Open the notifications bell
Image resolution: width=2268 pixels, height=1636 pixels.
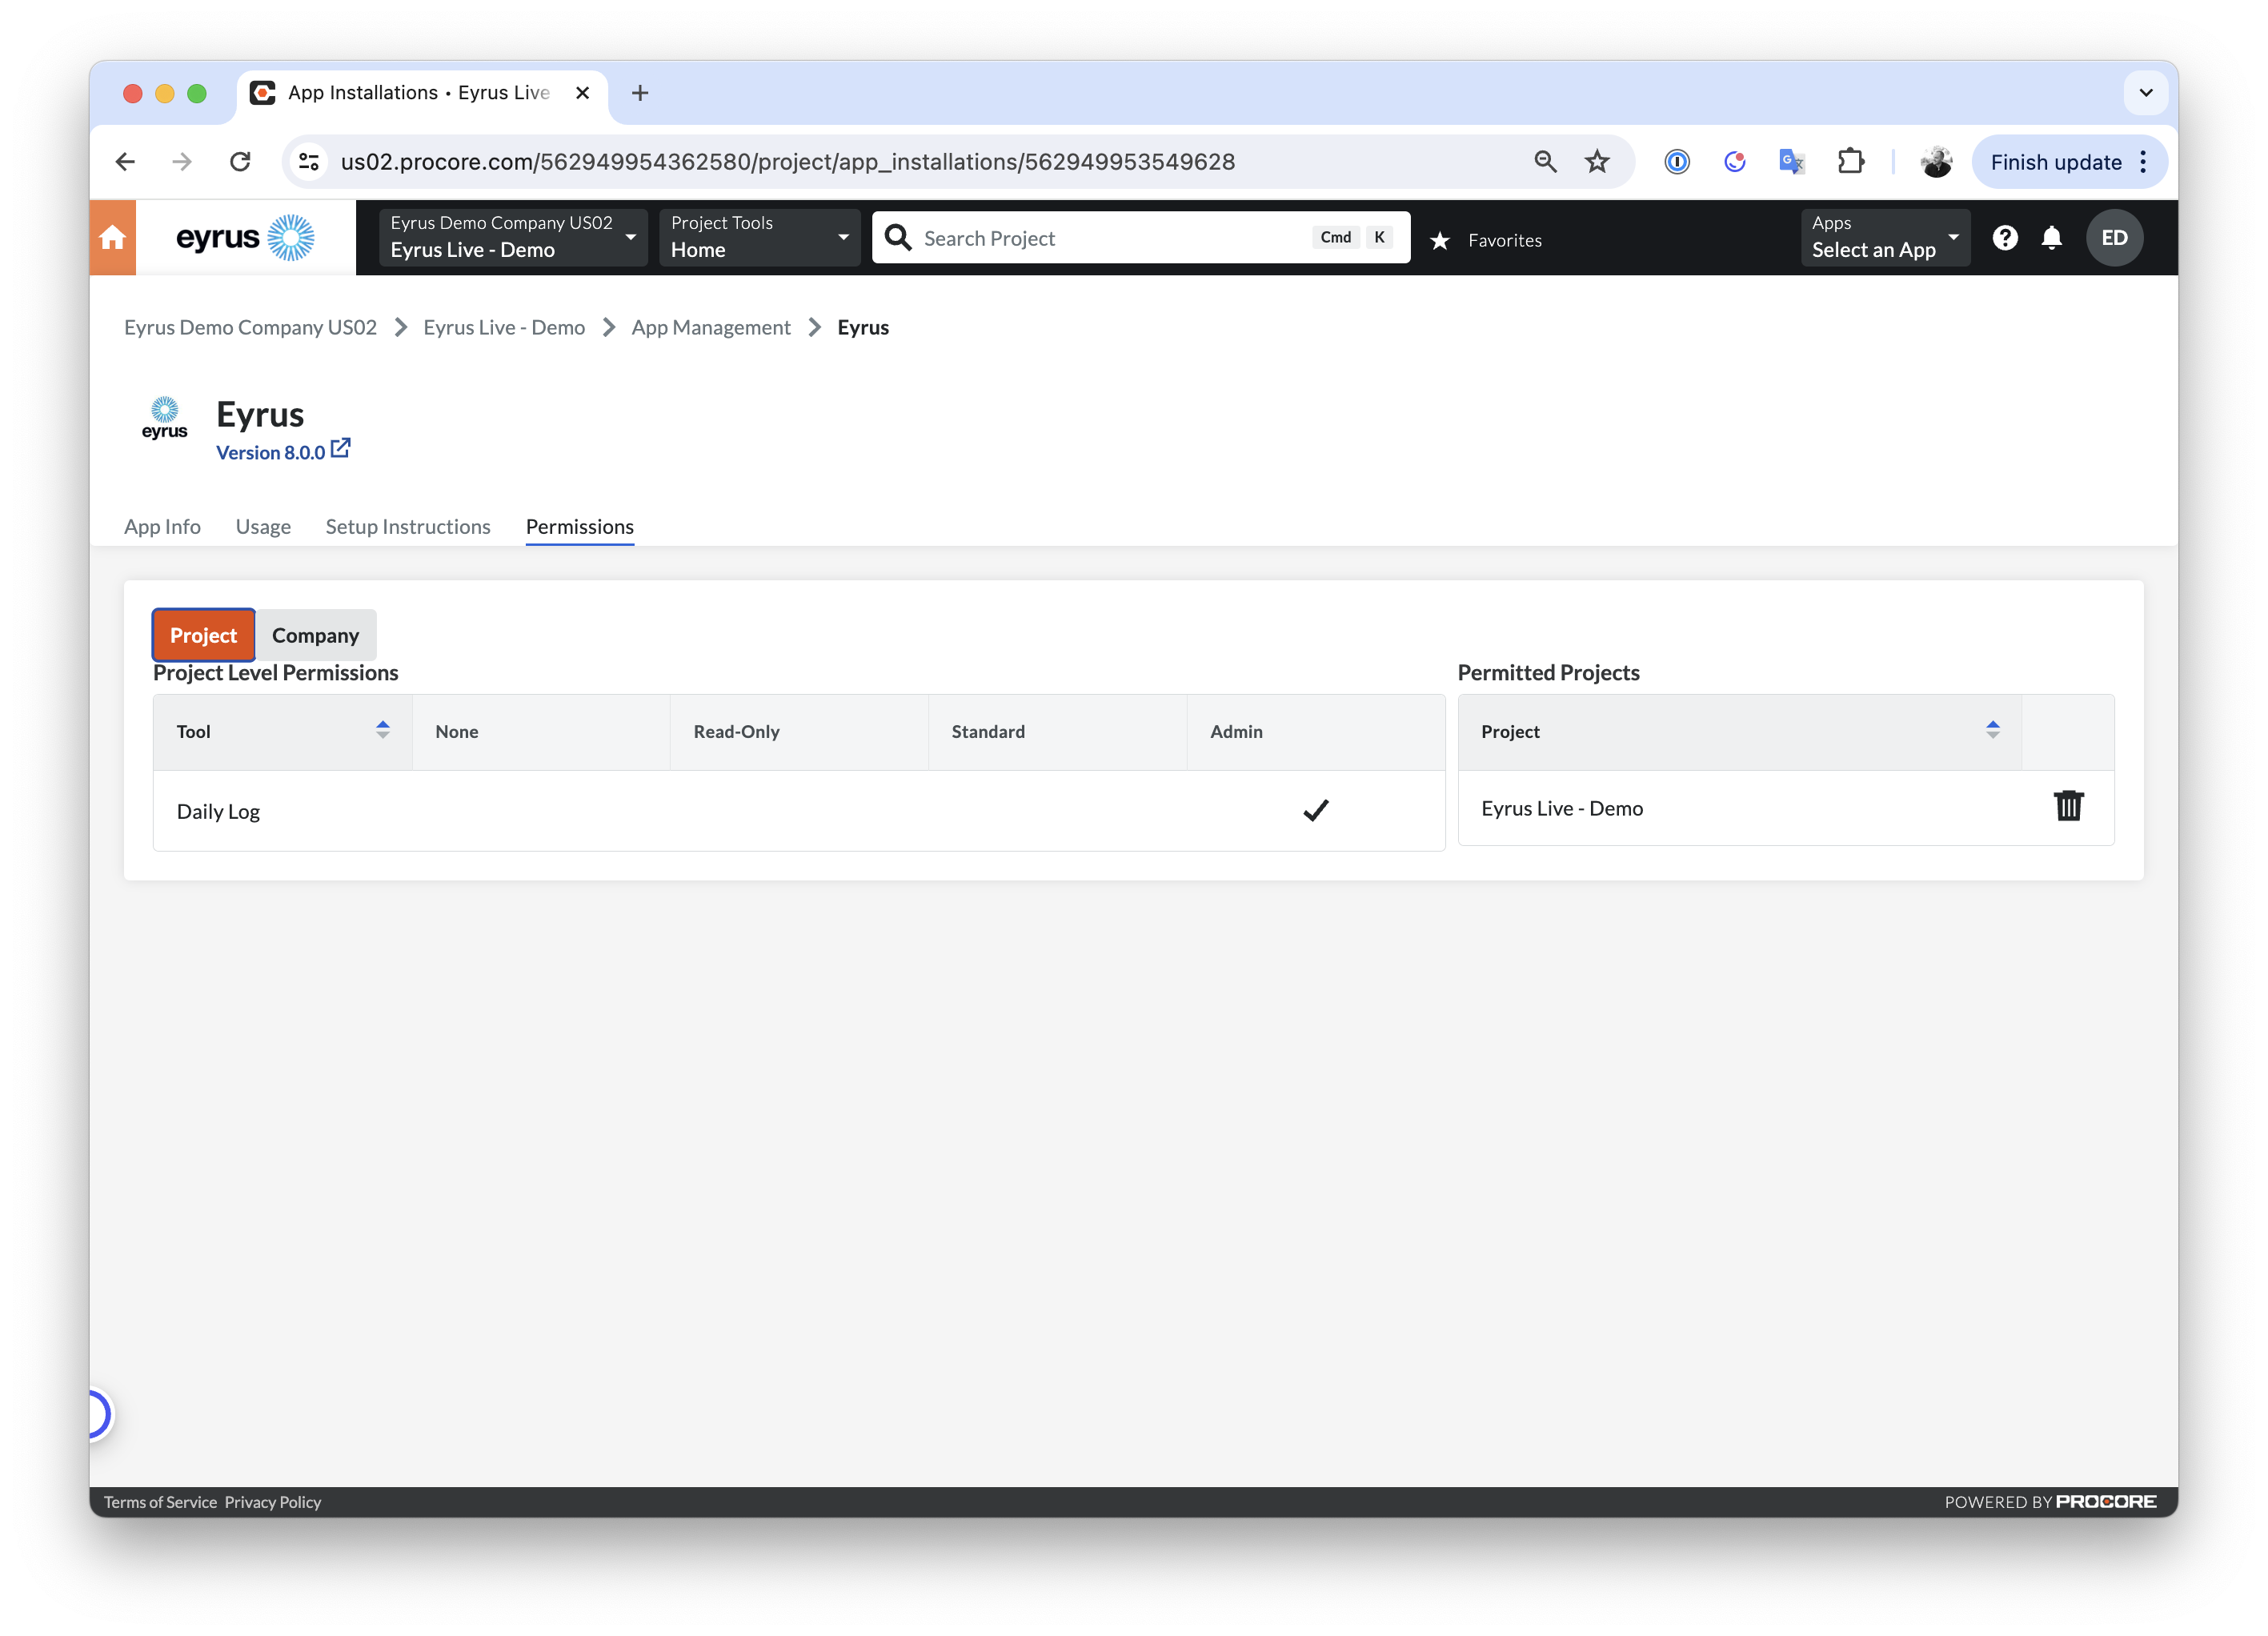pos(2051,238)
